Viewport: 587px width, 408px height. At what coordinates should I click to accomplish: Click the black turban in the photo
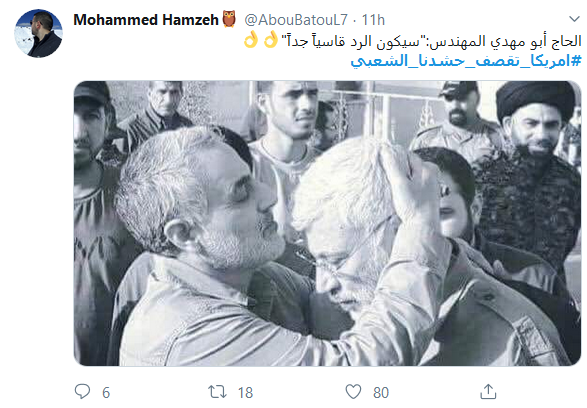tap(535, 98)
